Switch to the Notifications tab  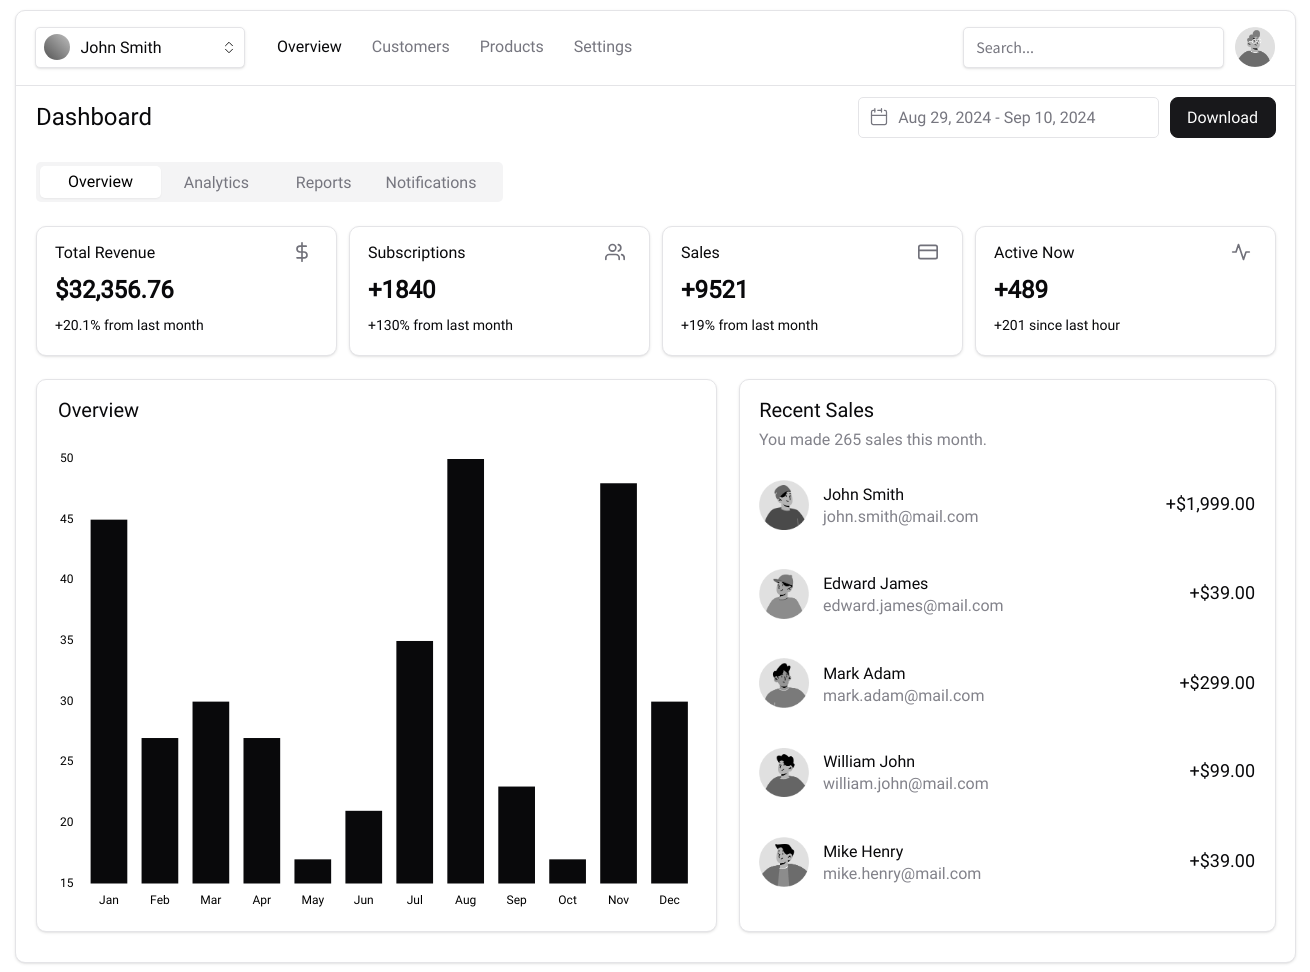click(x=431, y=182)
